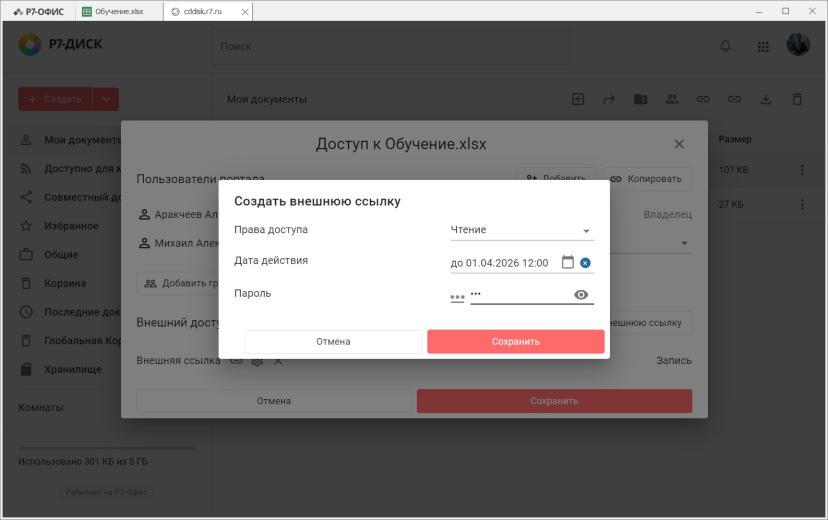Image resolution: width=828 pixels, height=520 pixels.
Task: Open the user profile avatar
Action: (798, 45)
